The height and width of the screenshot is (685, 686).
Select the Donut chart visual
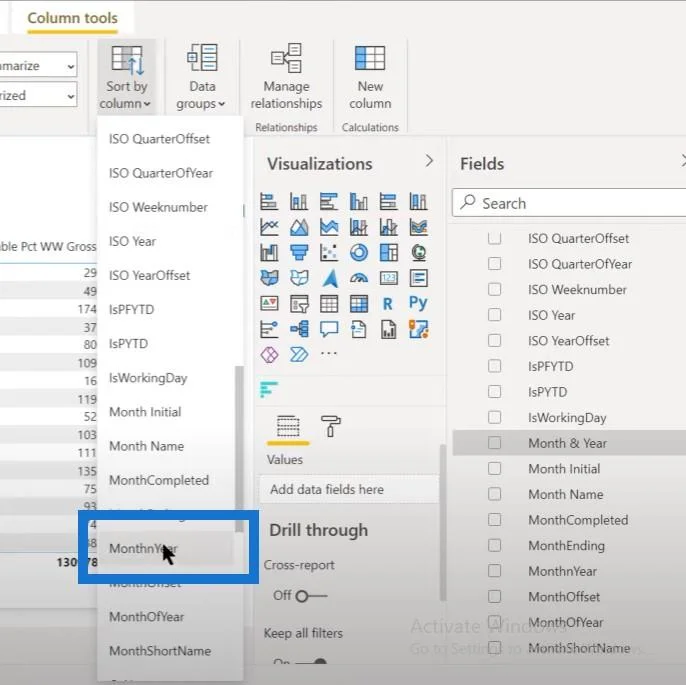pos(359,252)
